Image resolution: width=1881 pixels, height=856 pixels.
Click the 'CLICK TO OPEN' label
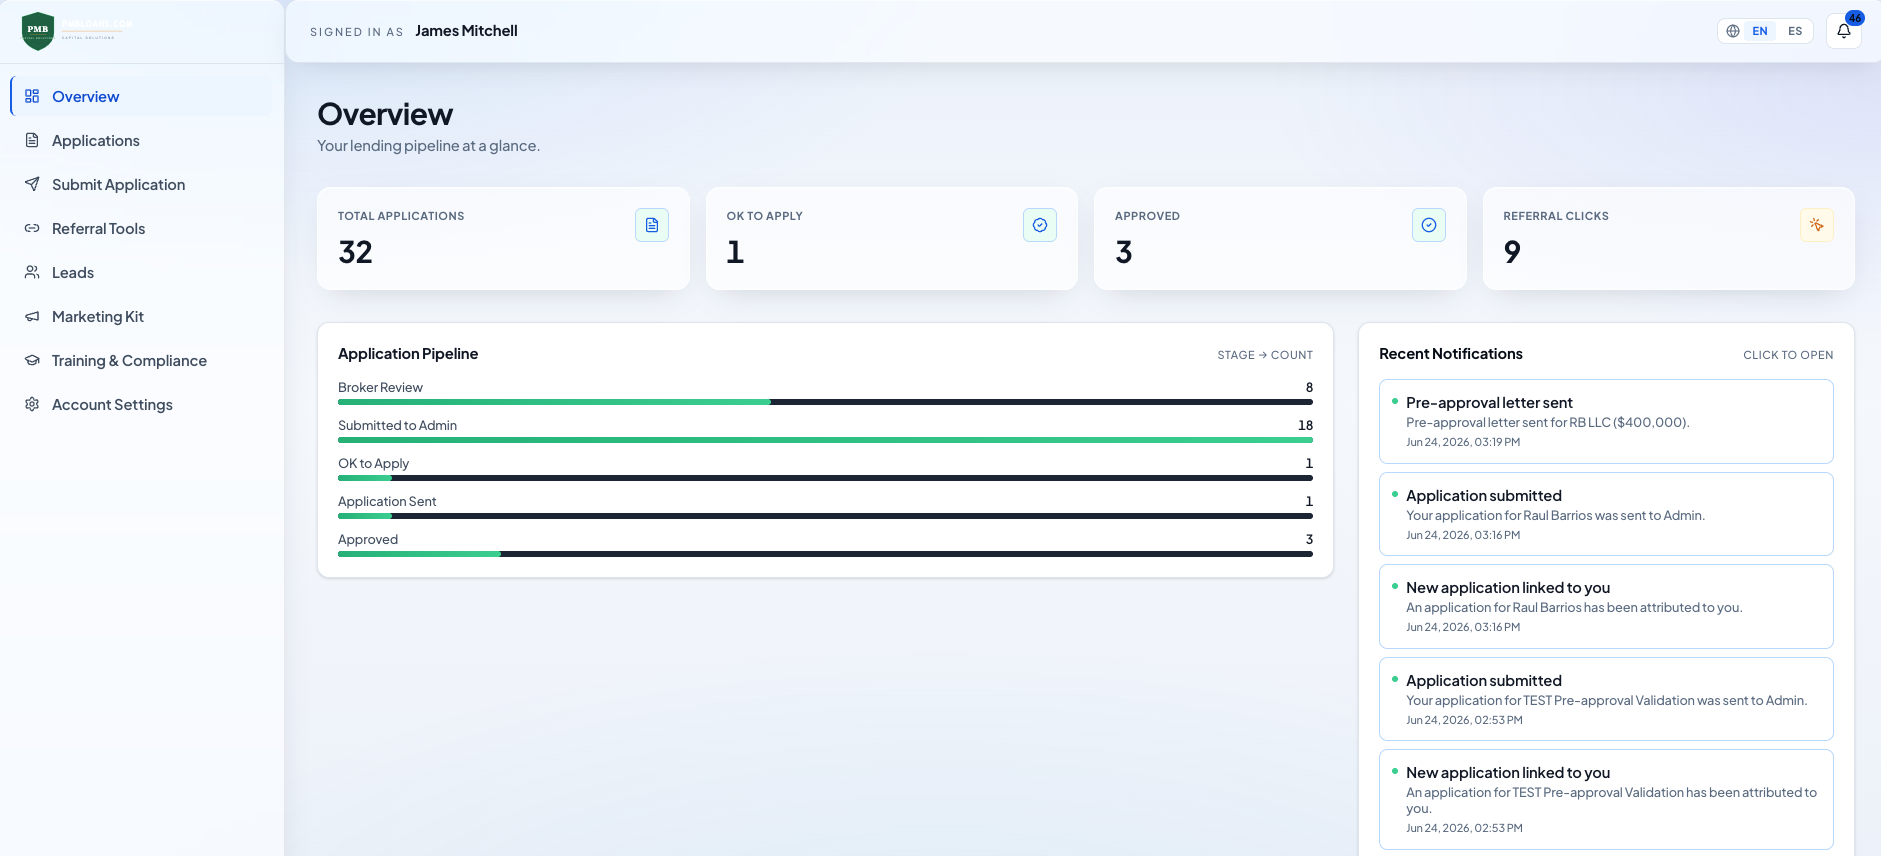pos(1788,355)
